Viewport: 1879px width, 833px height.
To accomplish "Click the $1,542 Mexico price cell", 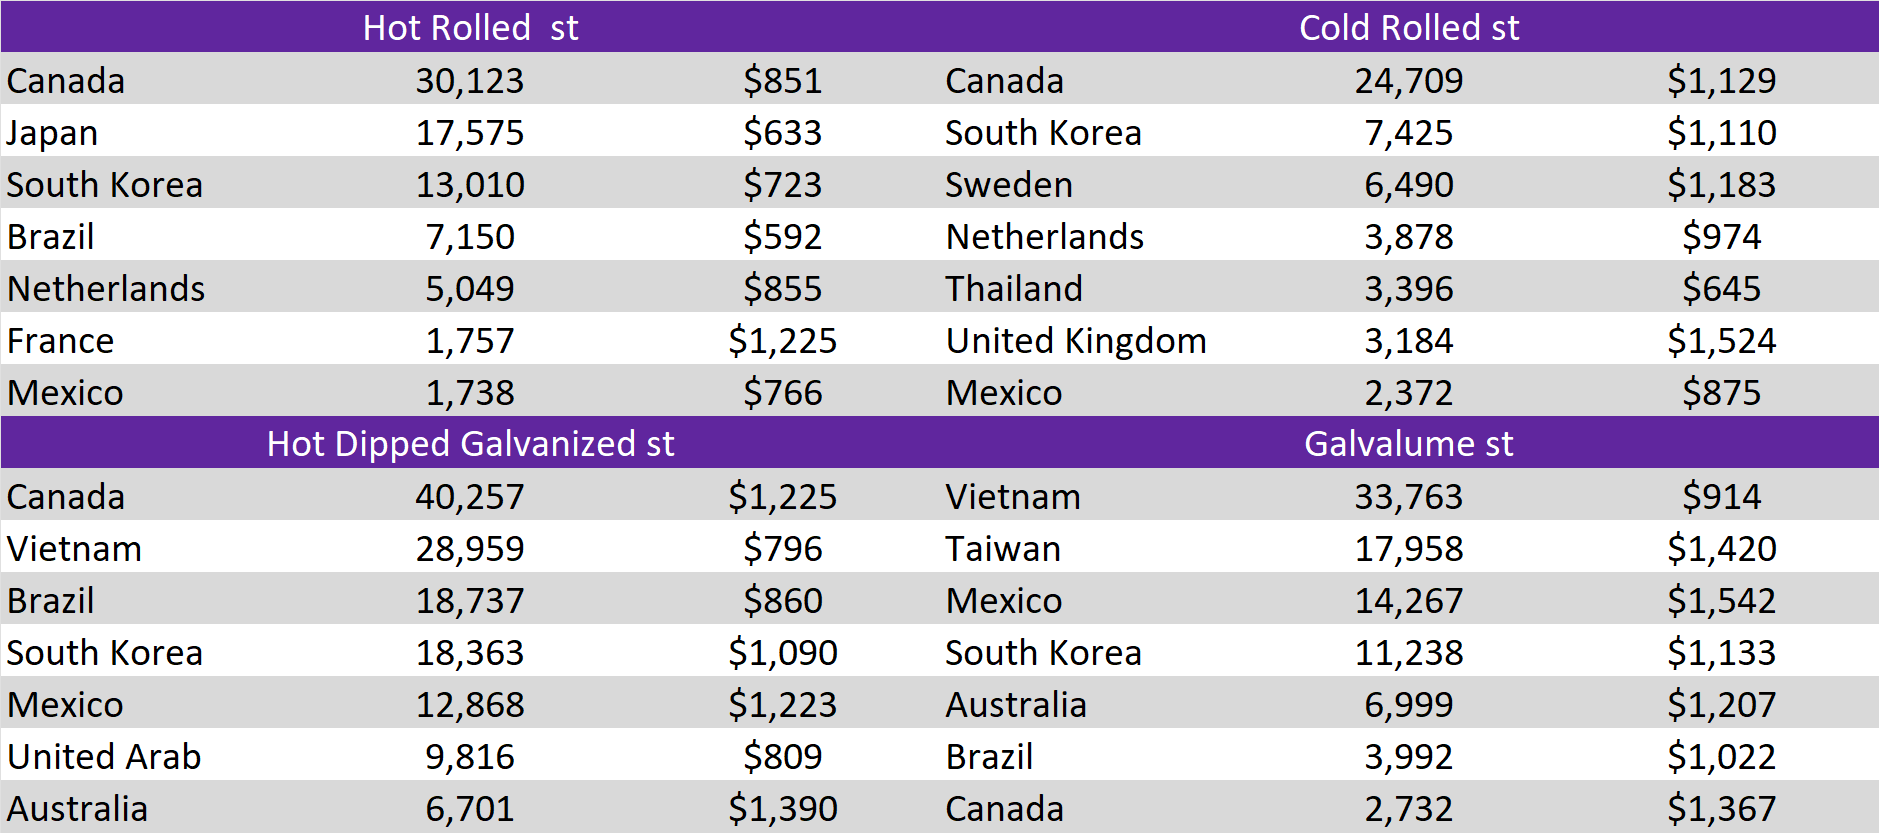I will click(1721, 601).
